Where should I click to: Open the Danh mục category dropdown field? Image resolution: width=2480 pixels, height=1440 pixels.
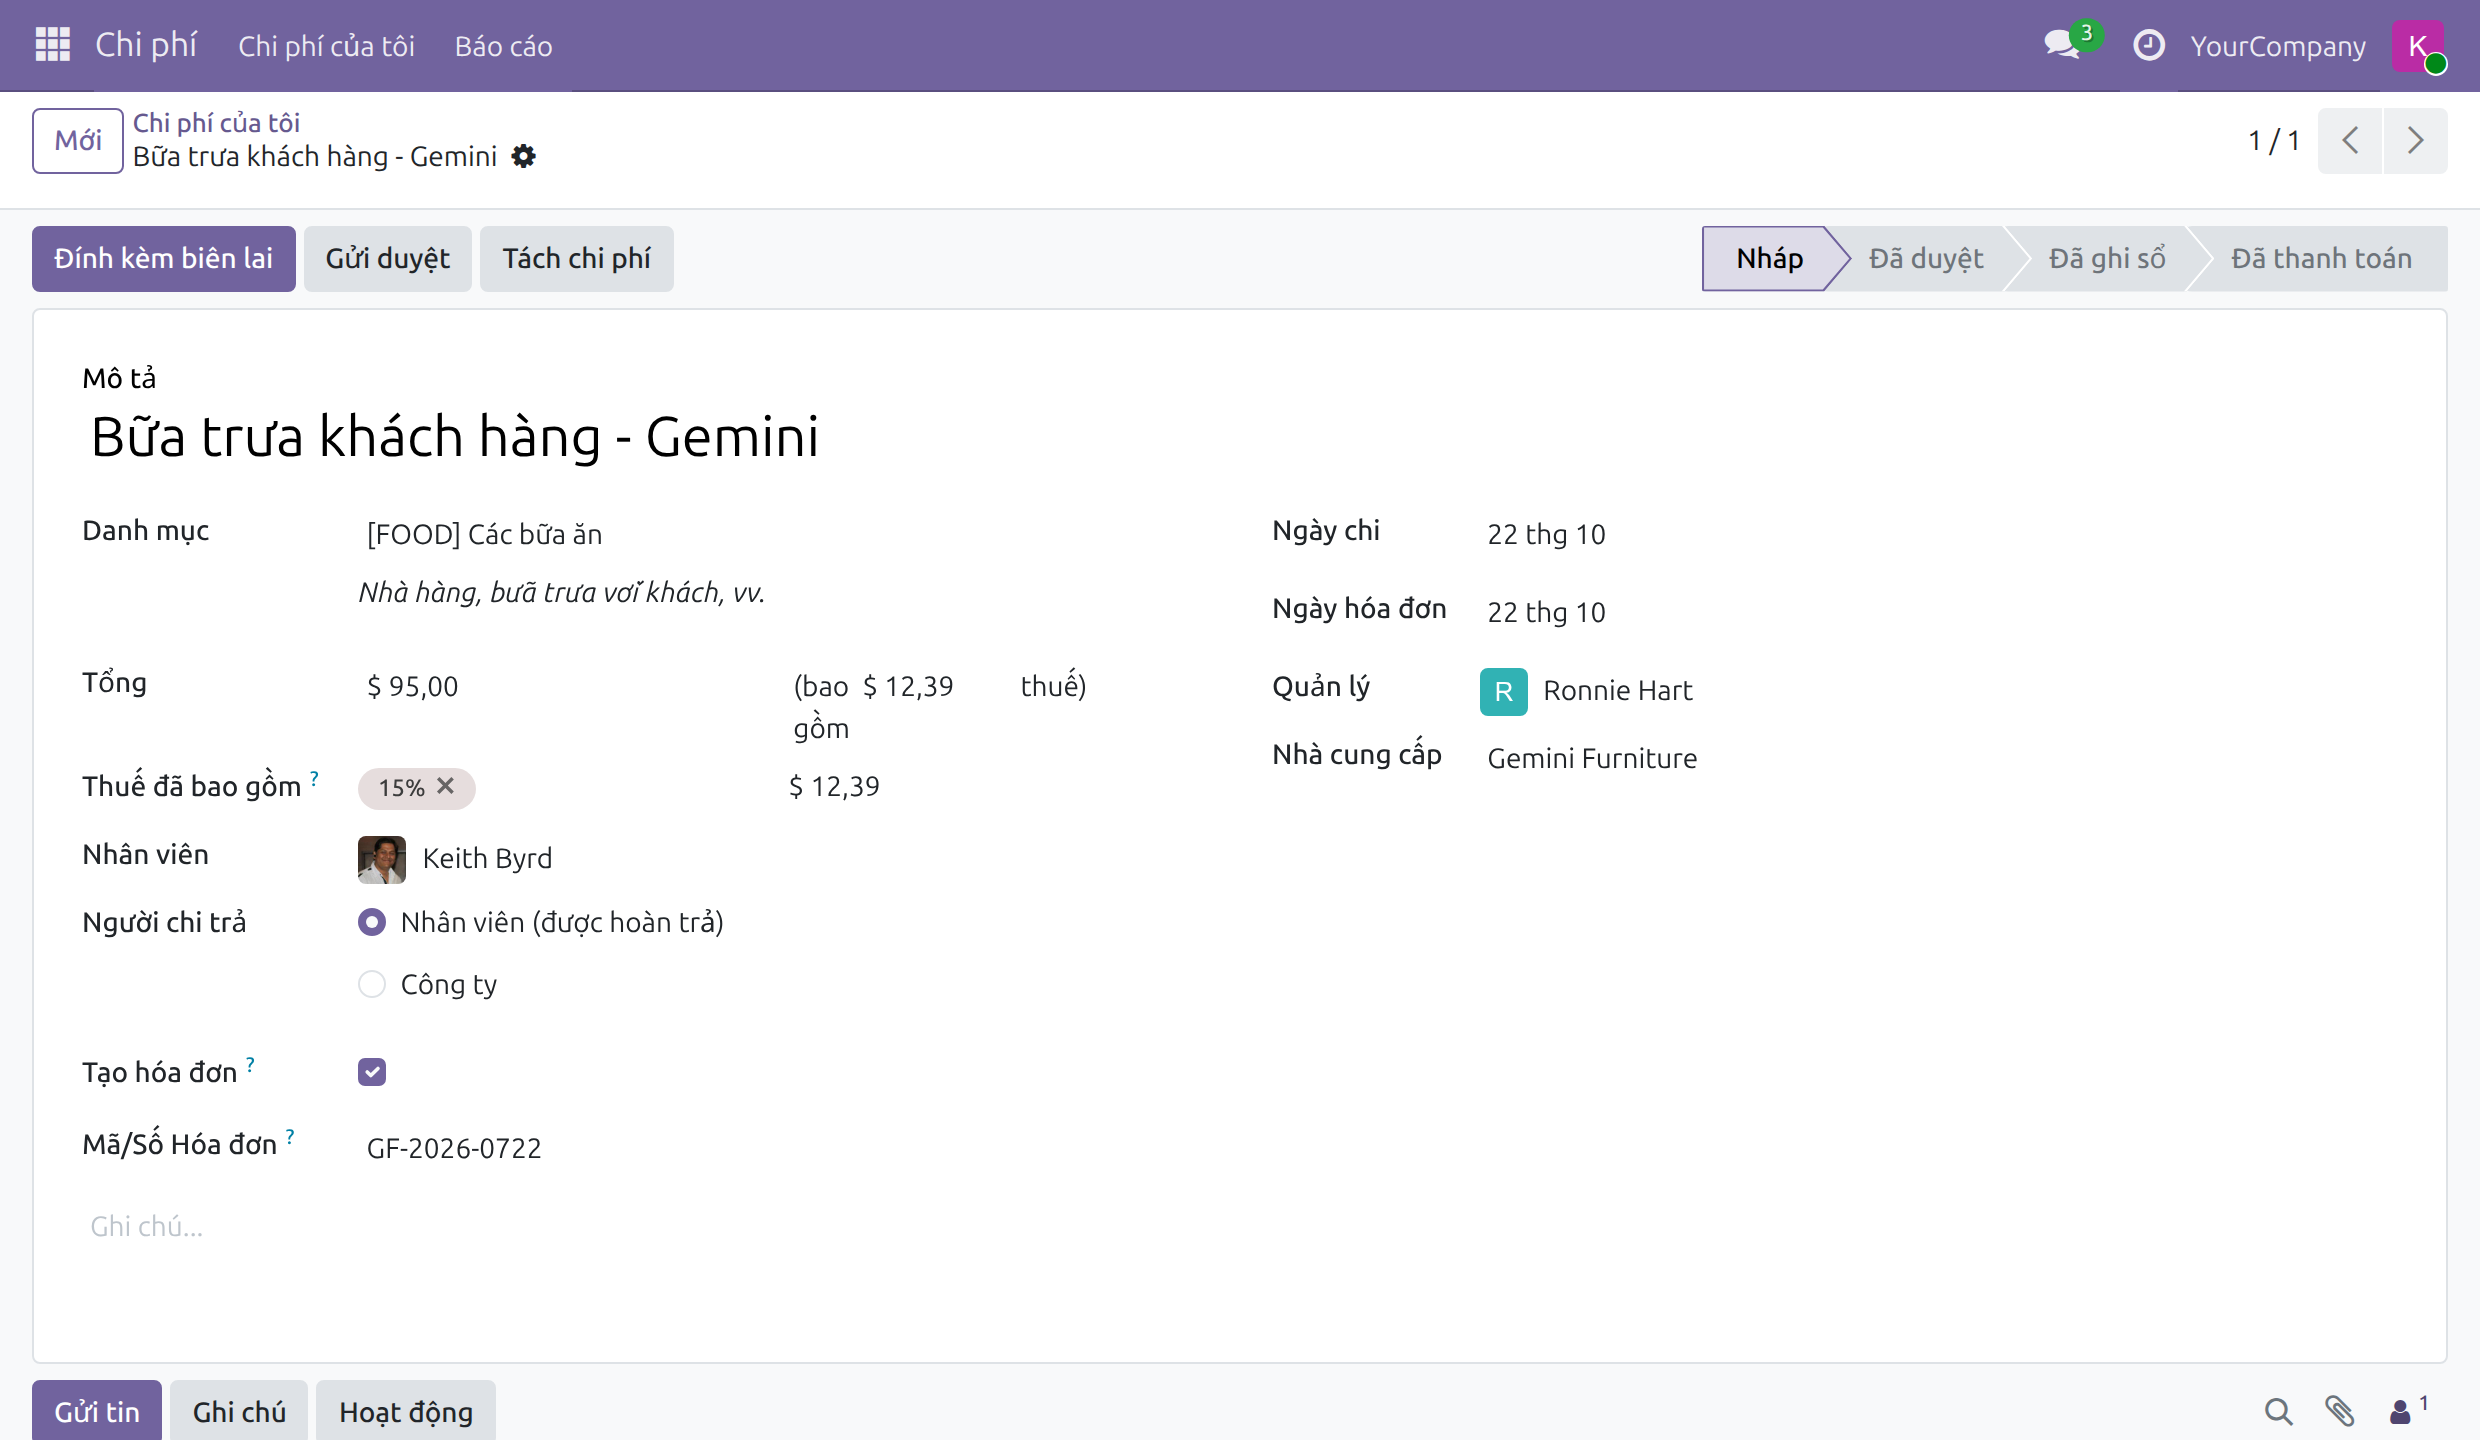760,534
